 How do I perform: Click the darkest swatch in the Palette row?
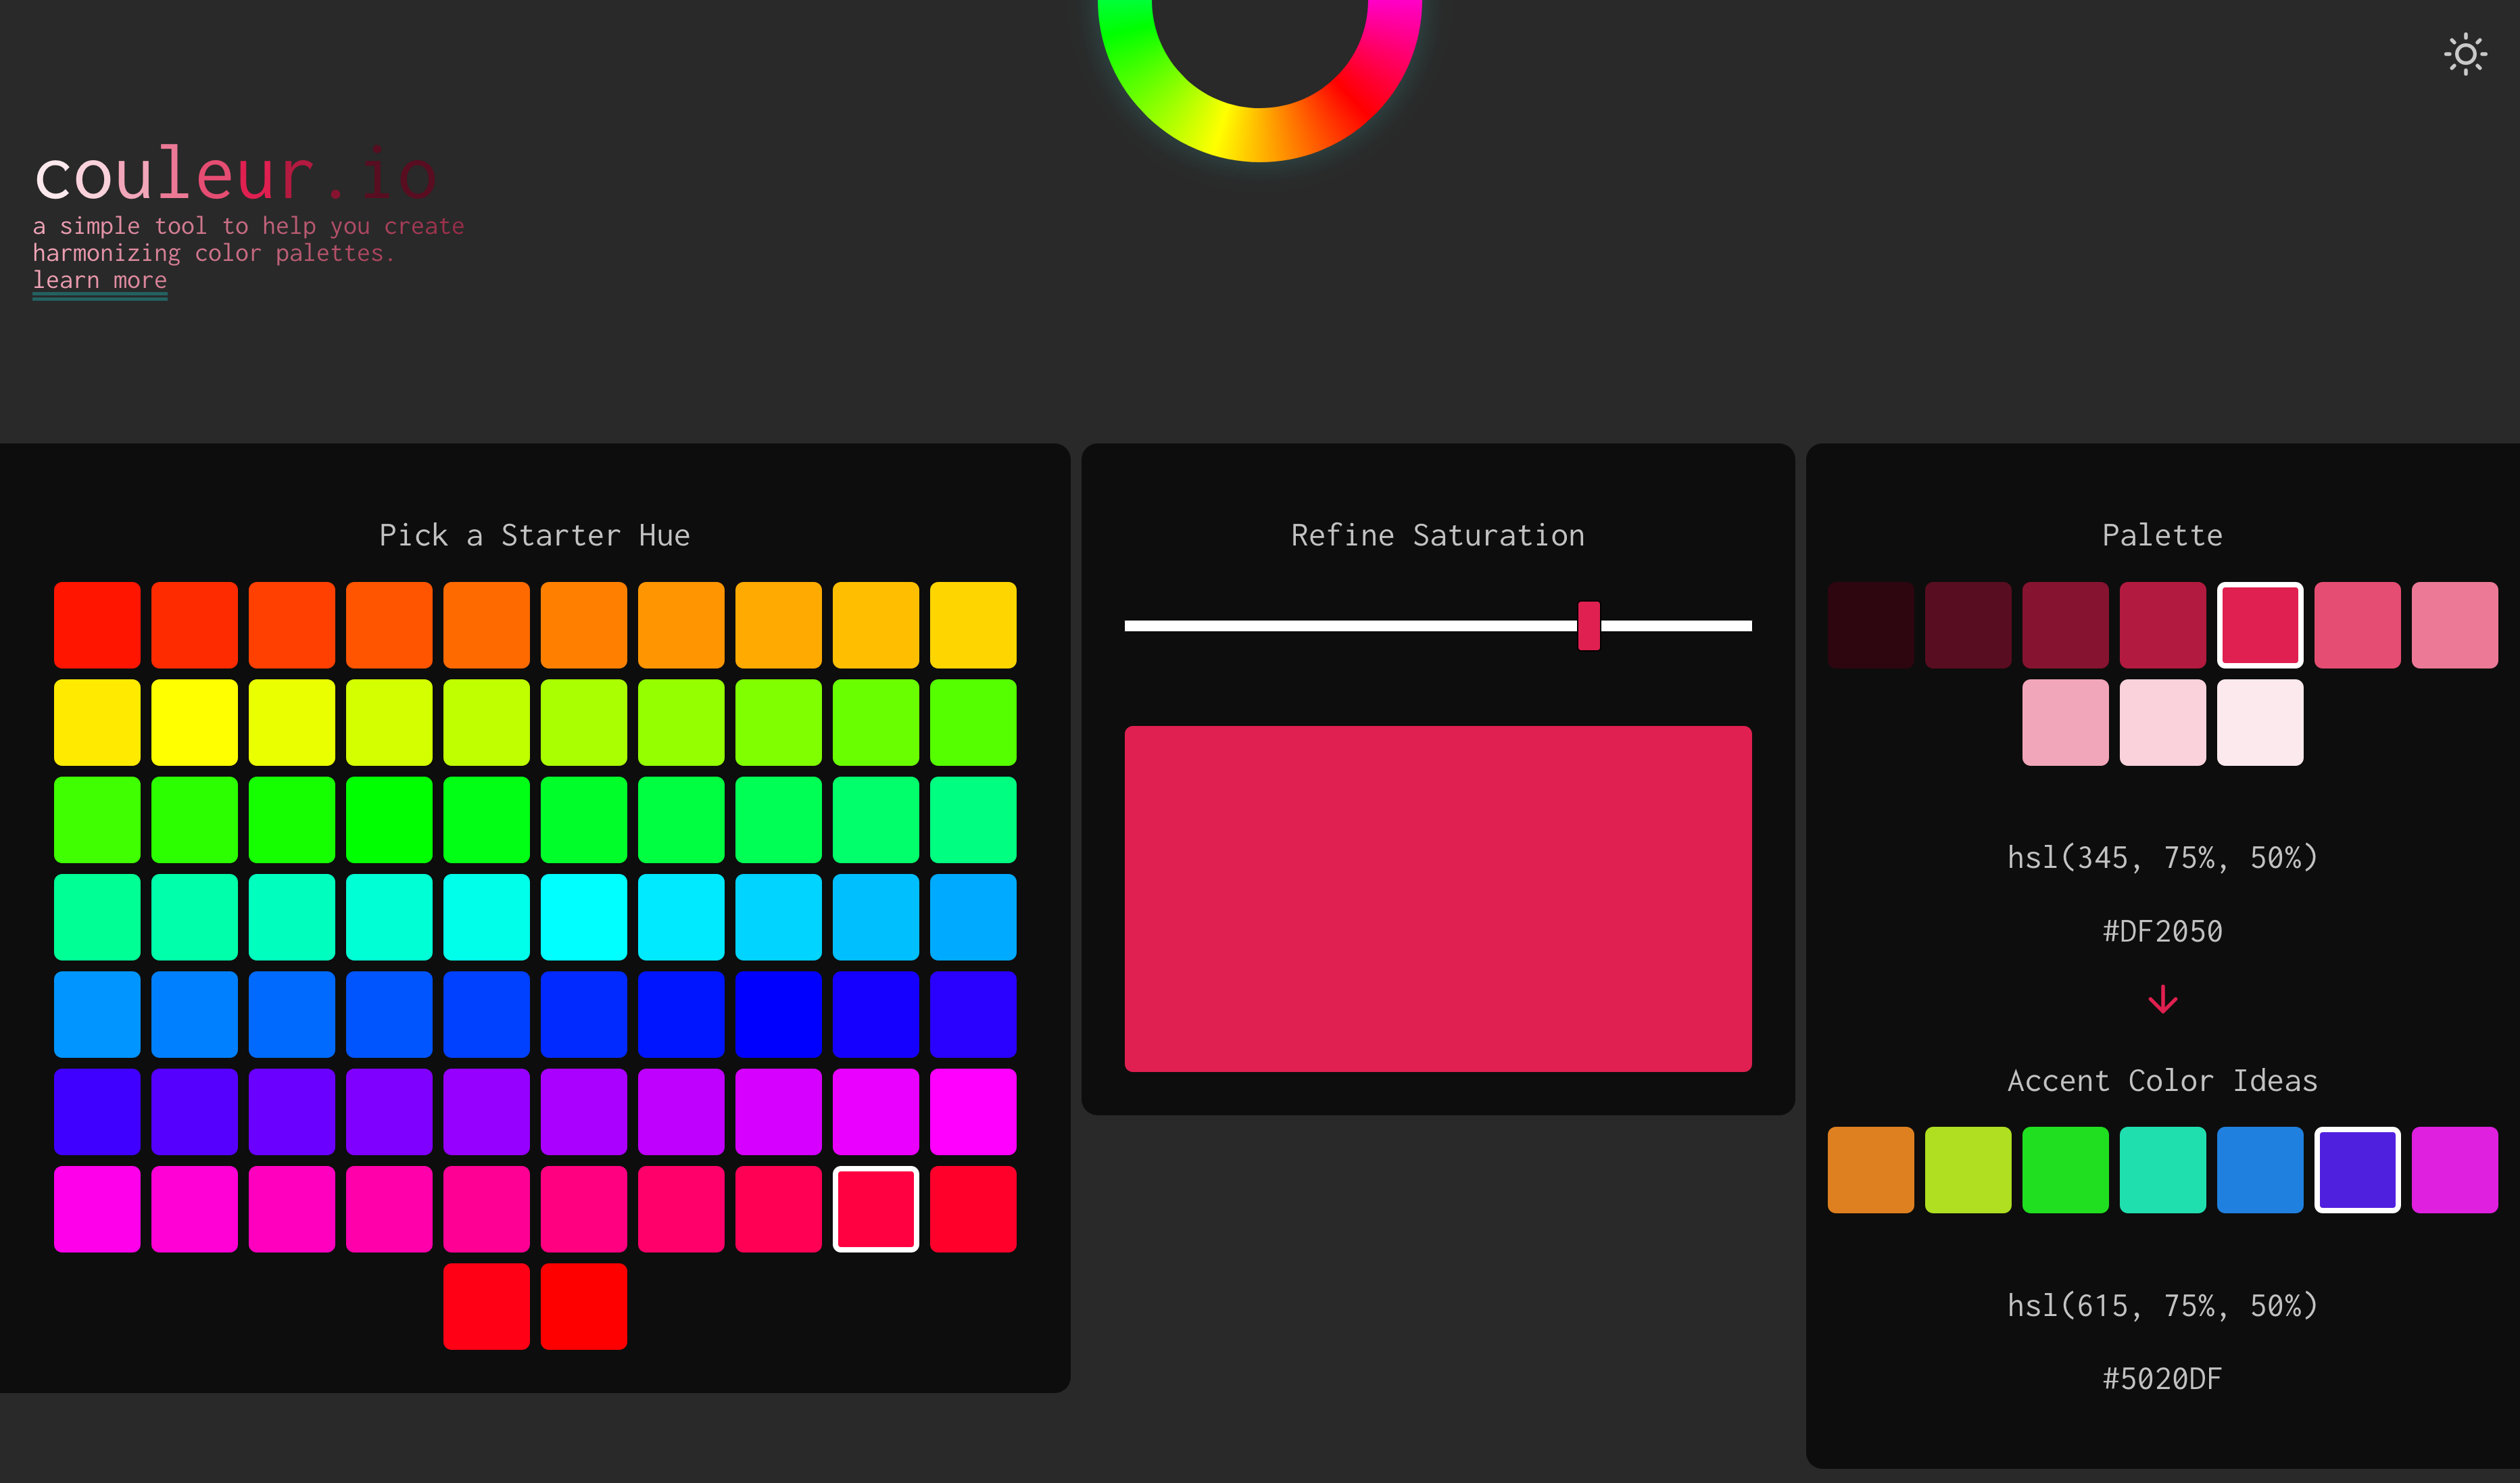click(1869, 624)
